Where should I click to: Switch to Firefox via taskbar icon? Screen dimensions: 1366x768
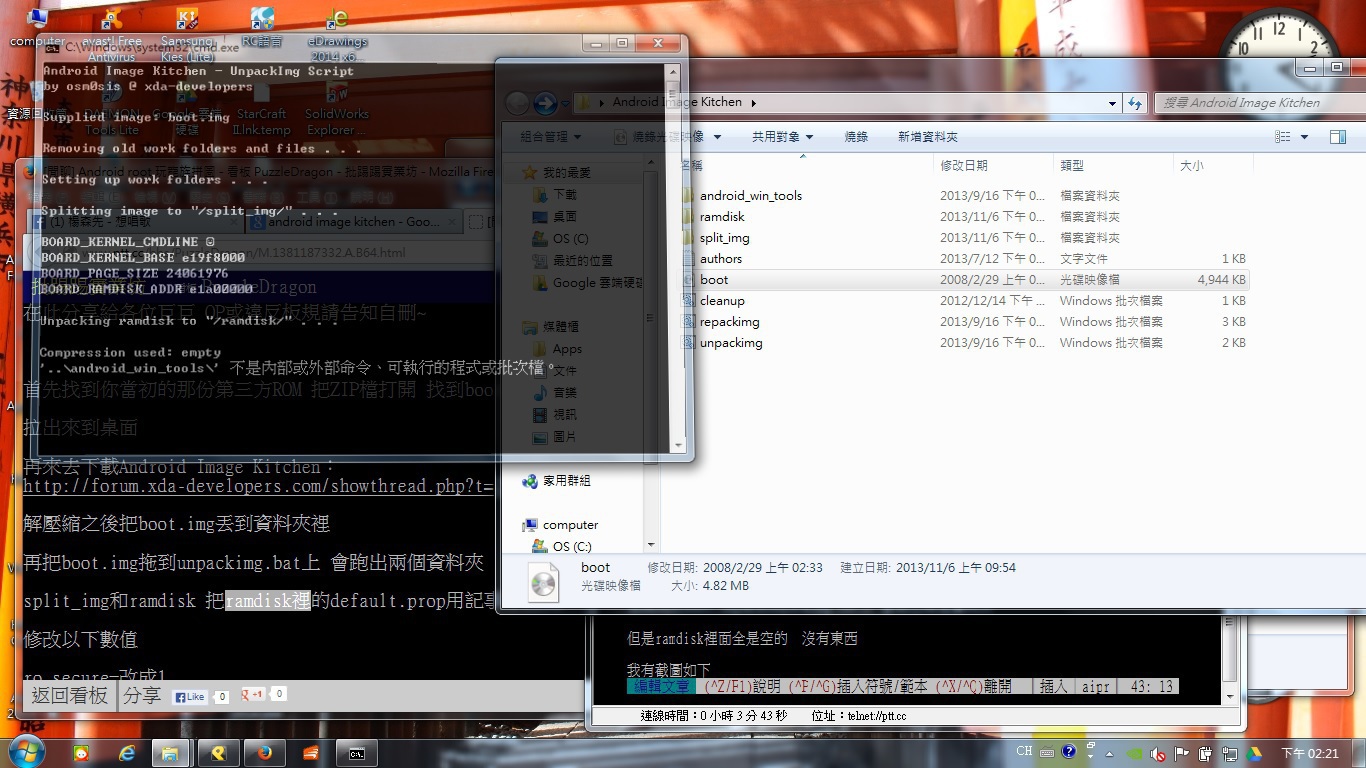[264, 753]
